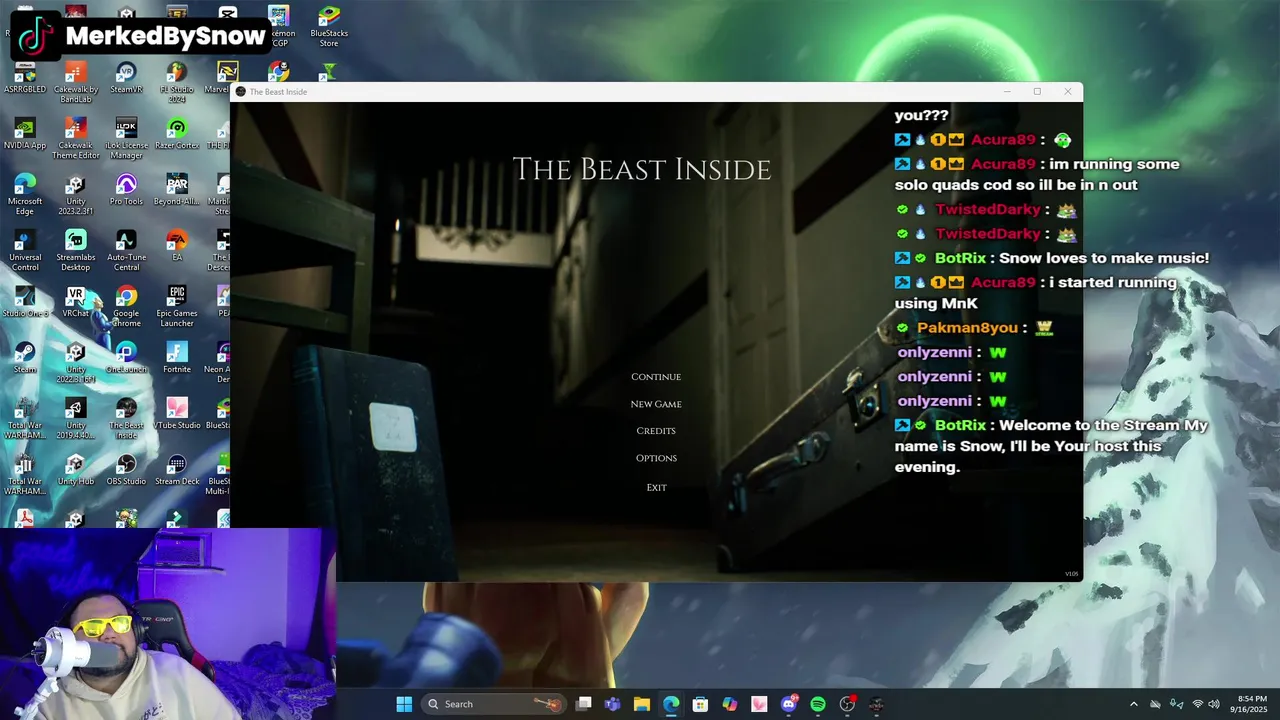Viewport: 1280px width, 720px height.
Task: Open Google Chrome desktop shortcut
Action: [126, 306]
